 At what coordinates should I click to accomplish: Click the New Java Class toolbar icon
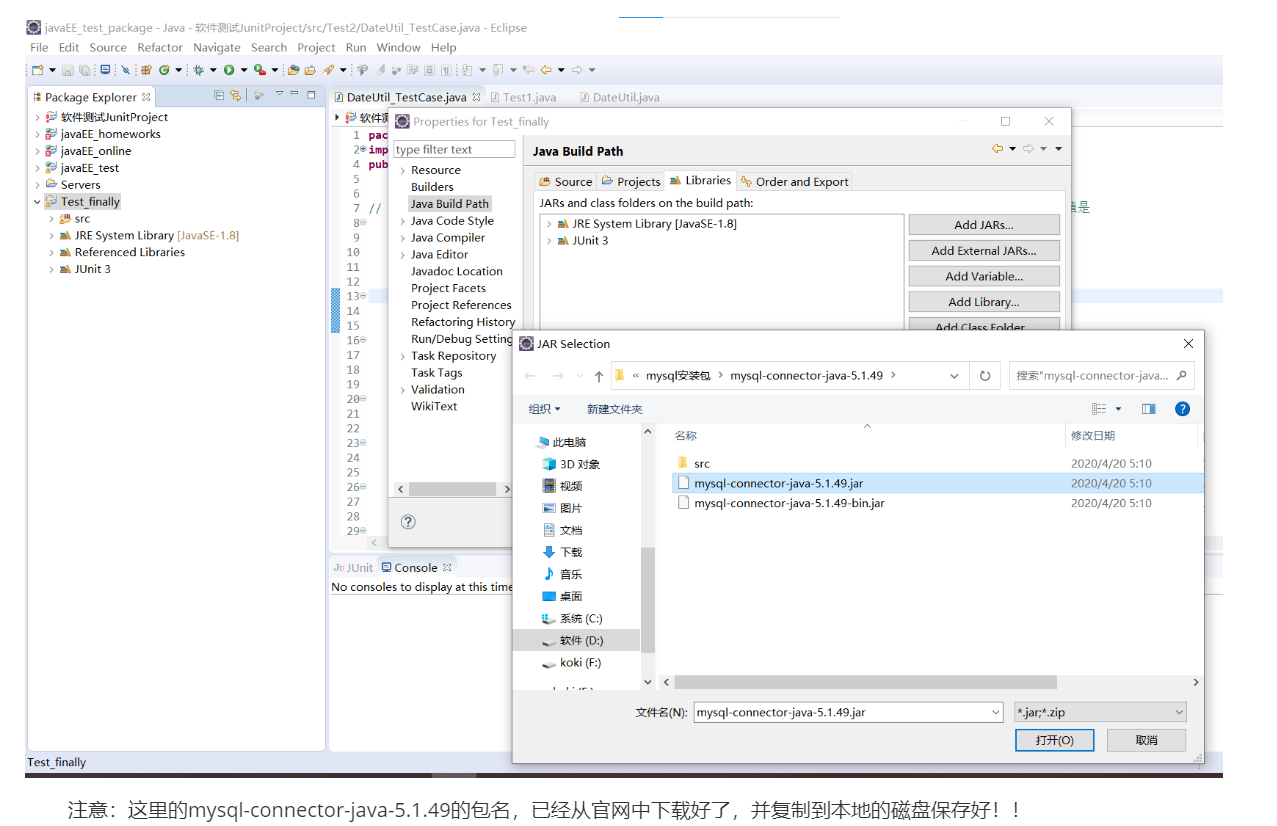point(164,70)
